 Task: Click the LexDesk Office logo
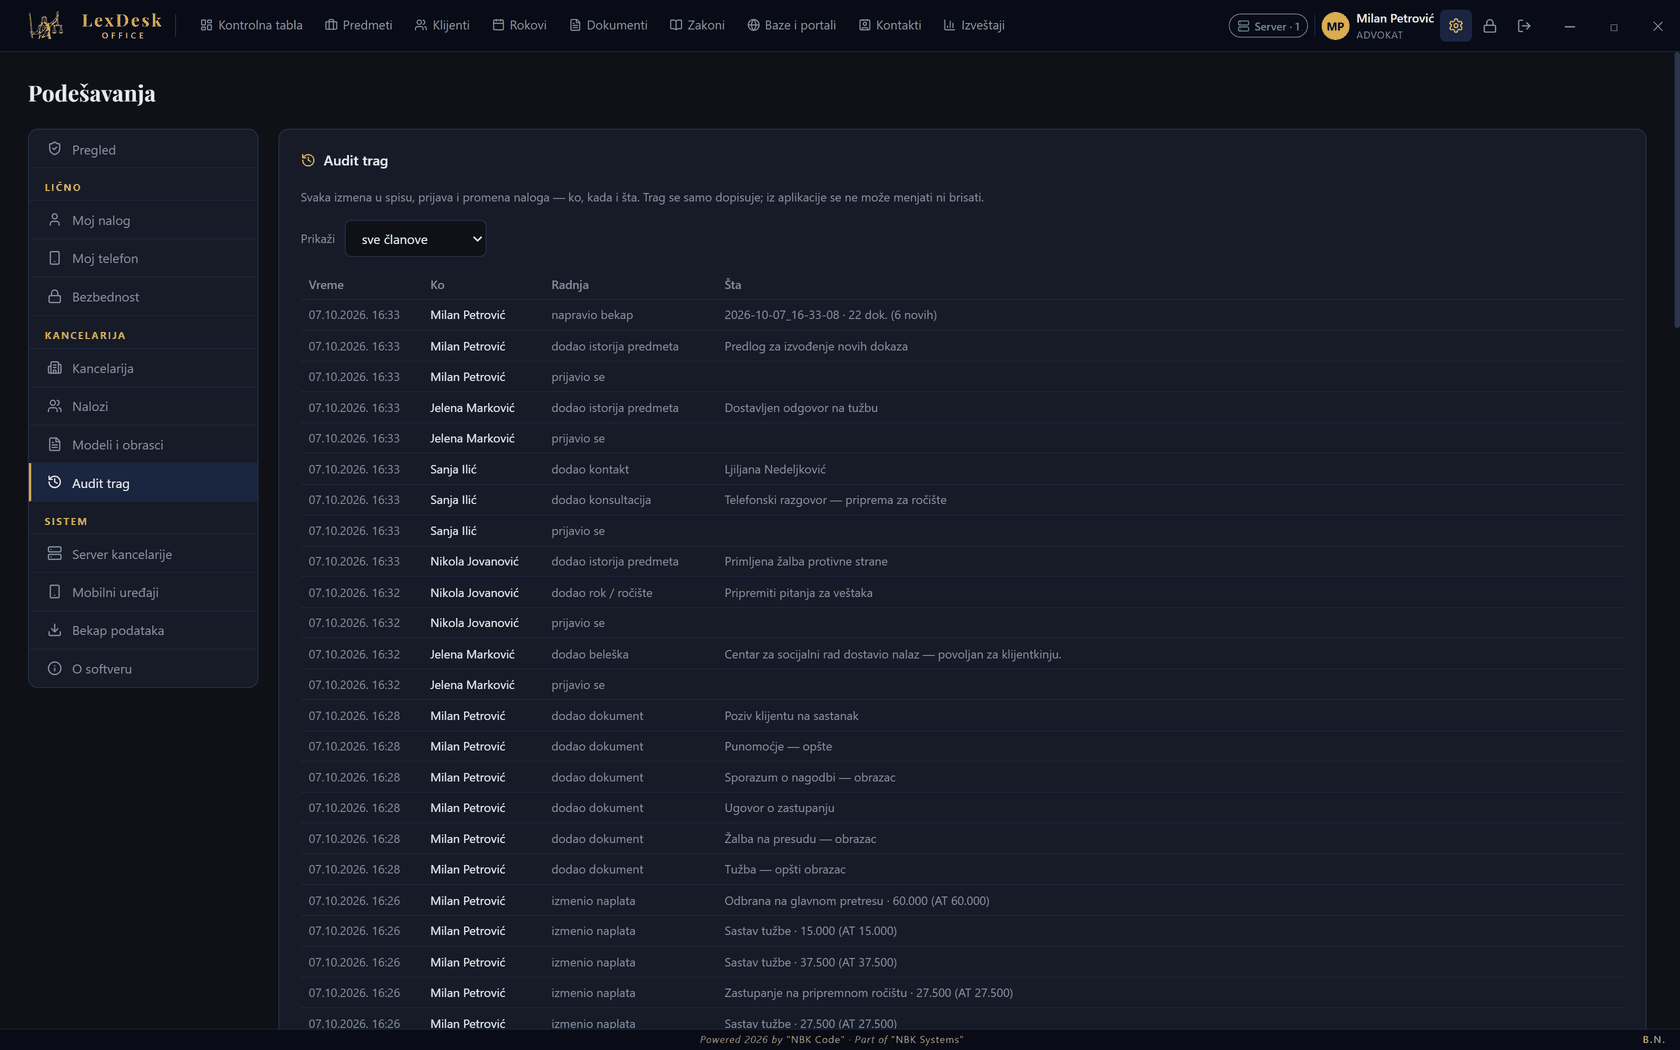pos(96,26)
